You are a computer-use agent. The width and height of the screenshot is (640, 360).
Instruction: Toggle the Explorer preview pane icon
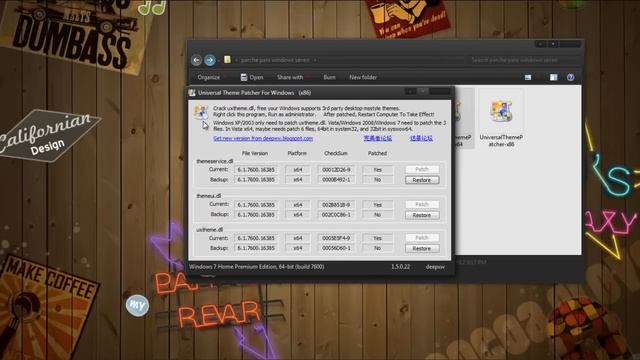[553, 77]
